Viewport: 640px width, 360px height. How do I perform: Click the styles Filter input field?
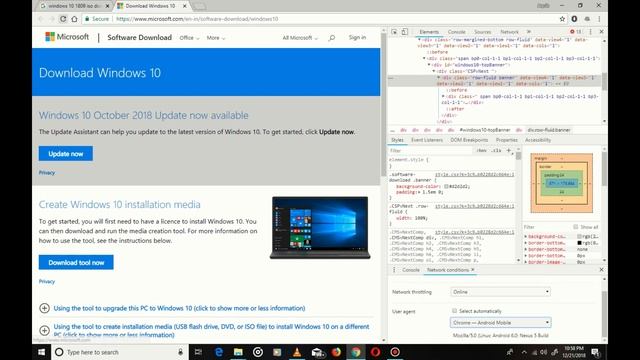pyautogui.click(x=429, y=151)
